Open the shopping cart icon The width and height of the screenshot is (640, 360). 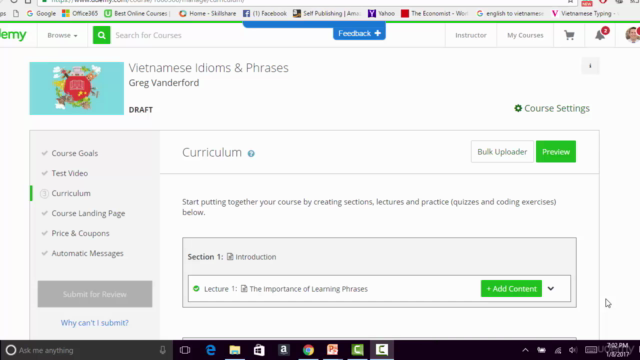[x=569, y=35]
